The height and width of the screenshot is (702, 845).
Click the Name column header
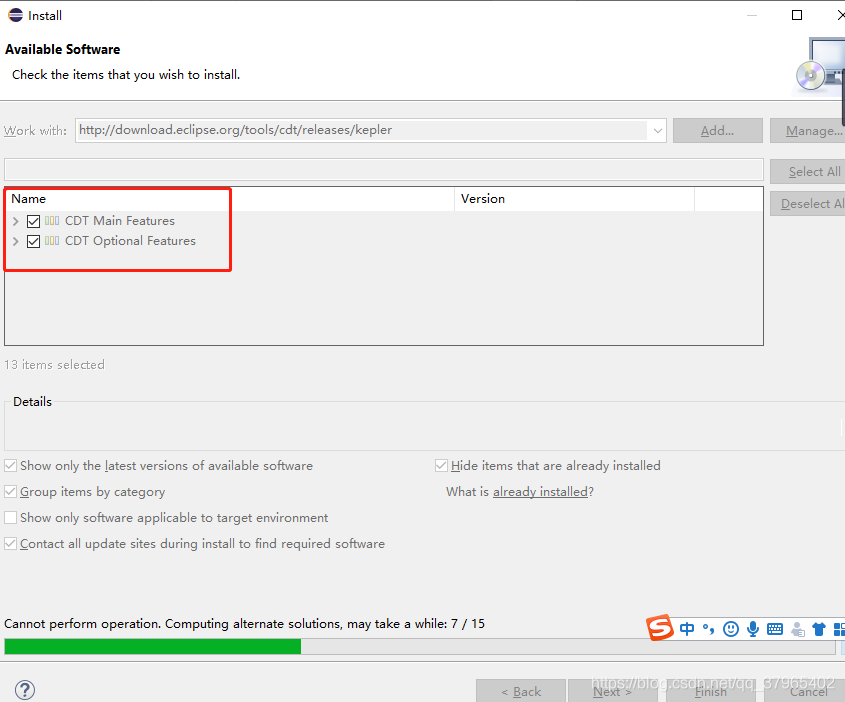click(x=230, y=199)
